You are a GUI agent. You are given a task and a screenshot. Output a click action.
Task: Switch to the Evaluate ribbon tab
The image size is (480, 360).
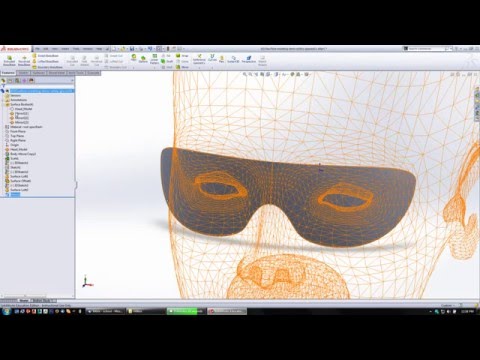tap(93, 73)
